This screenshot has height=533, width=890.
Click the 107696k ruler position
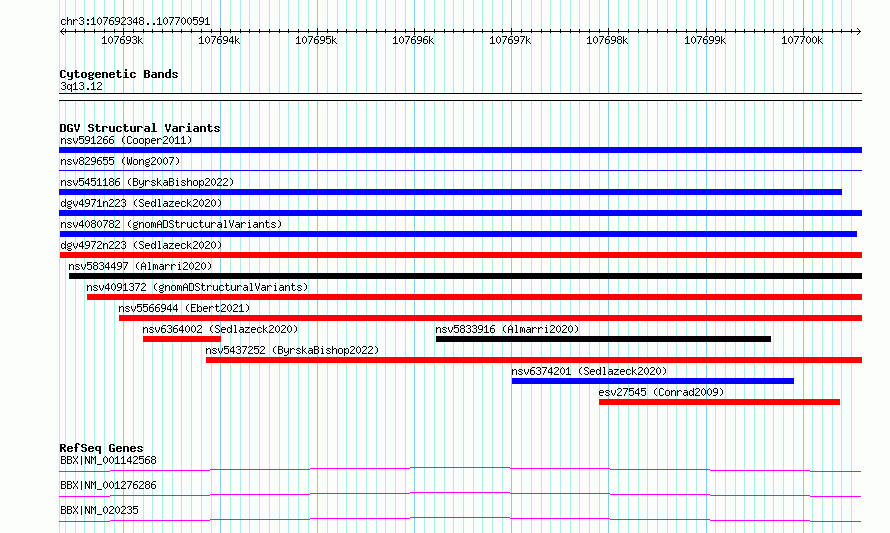[413, 40]
